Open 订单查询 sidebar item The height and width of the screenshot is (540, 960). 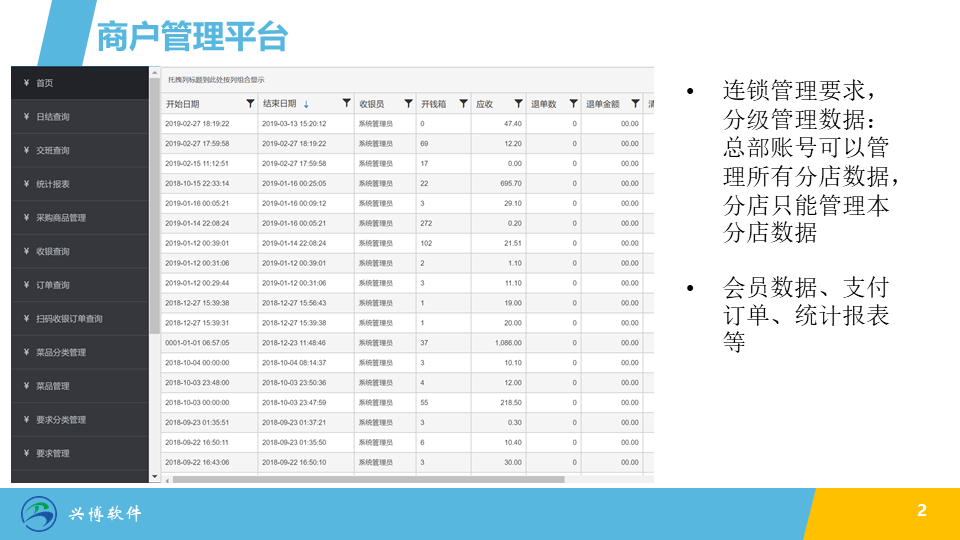click(x=80, y=285)
